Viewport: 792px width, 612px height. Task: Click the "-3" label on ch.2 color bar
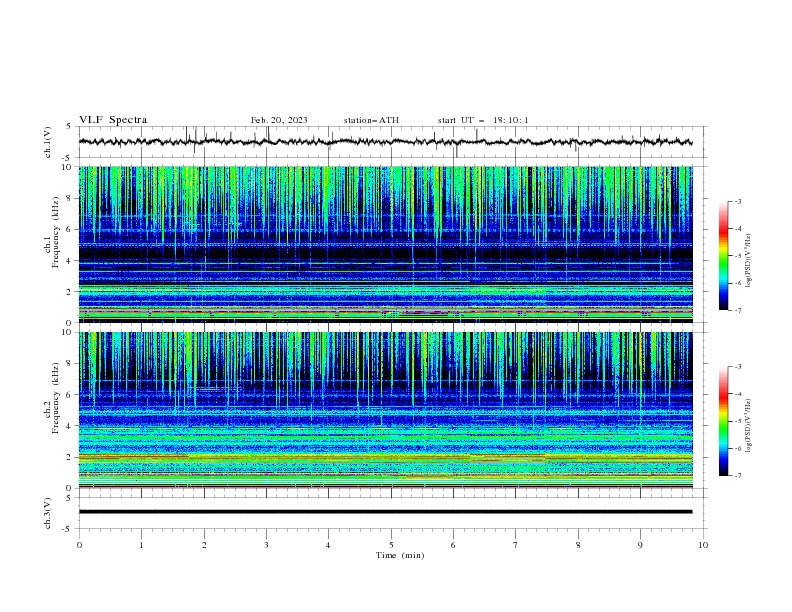pos(738,367)
